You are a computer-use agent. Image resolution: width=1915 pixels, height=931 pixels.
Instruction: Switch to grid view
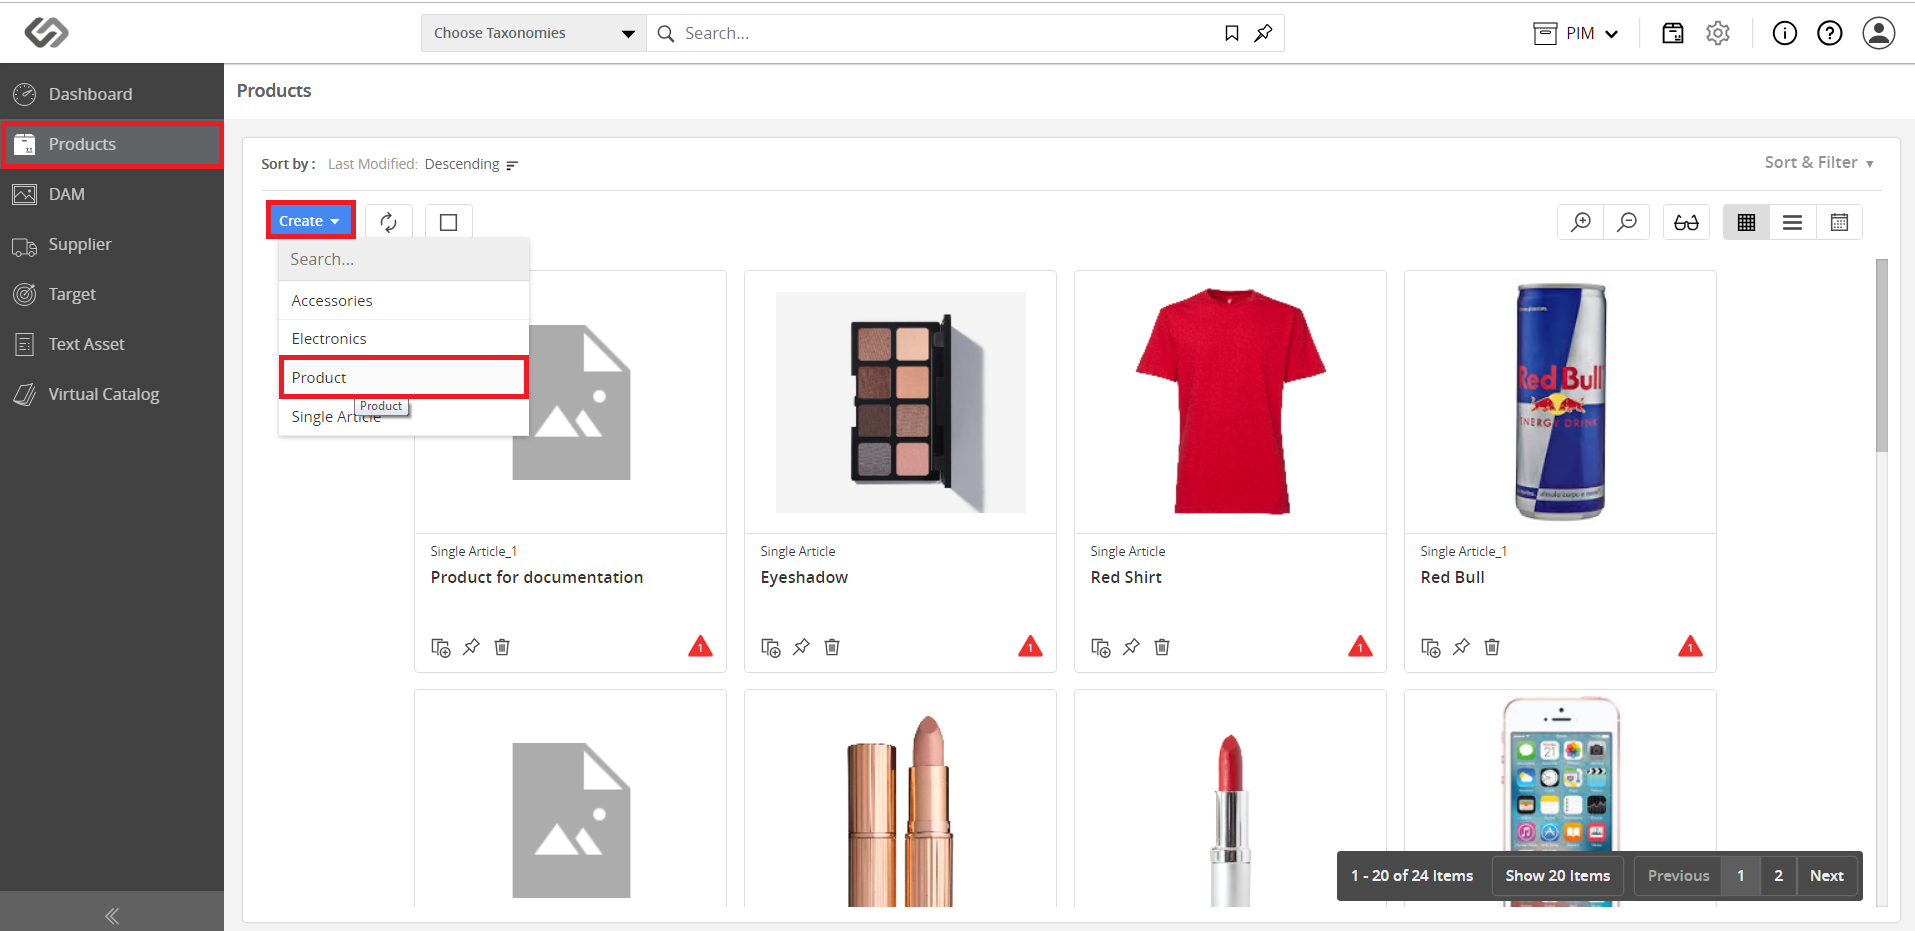click(x=1747, y=222)
